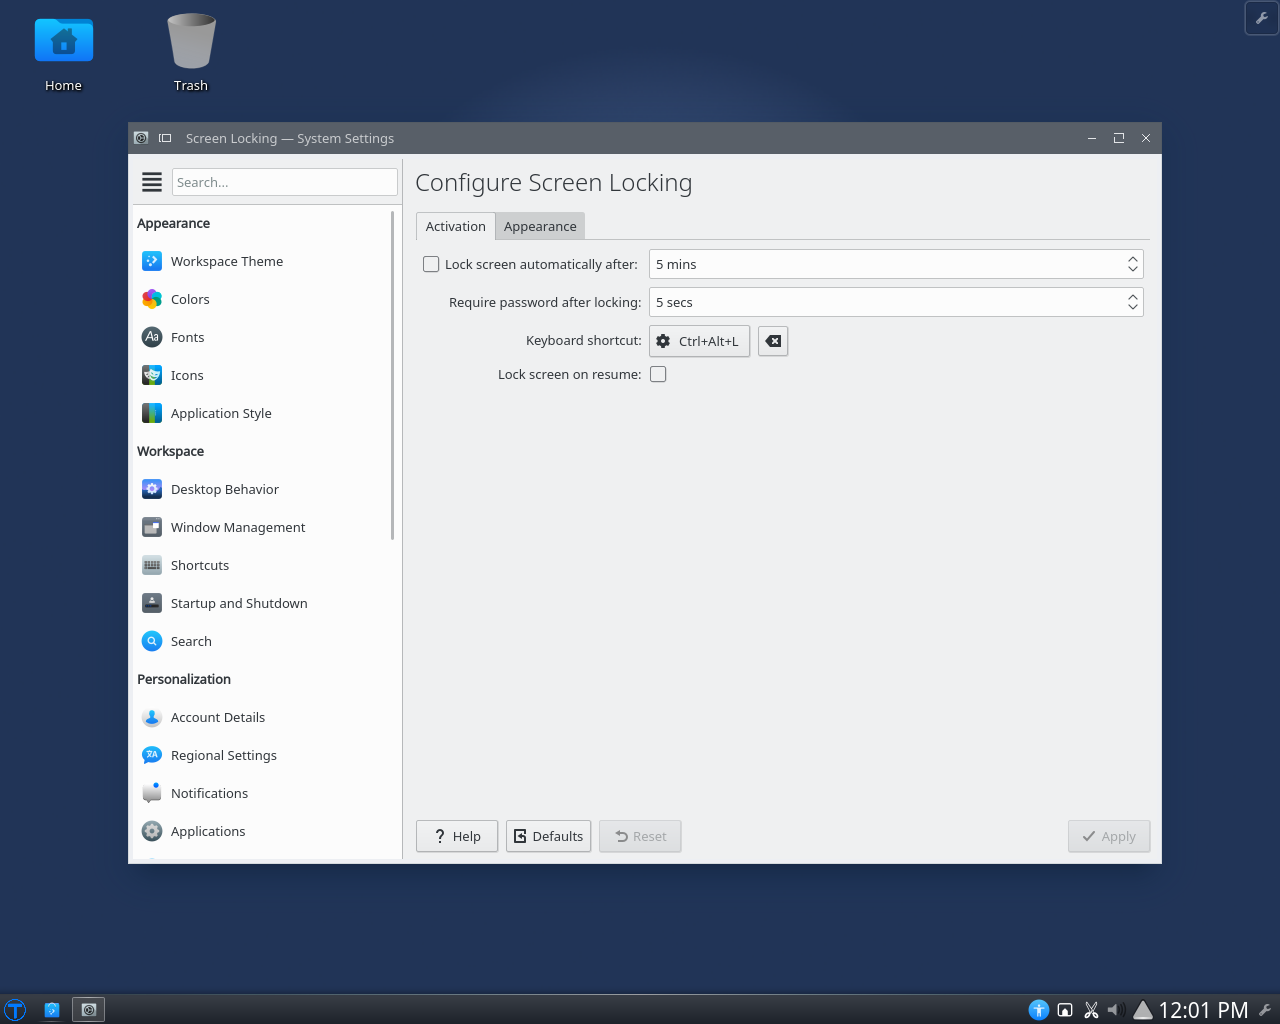The width and height of the screenshot is (1280, 1024).
Task: Select System Settings task in taskbar
Action: coord(88,1010)
